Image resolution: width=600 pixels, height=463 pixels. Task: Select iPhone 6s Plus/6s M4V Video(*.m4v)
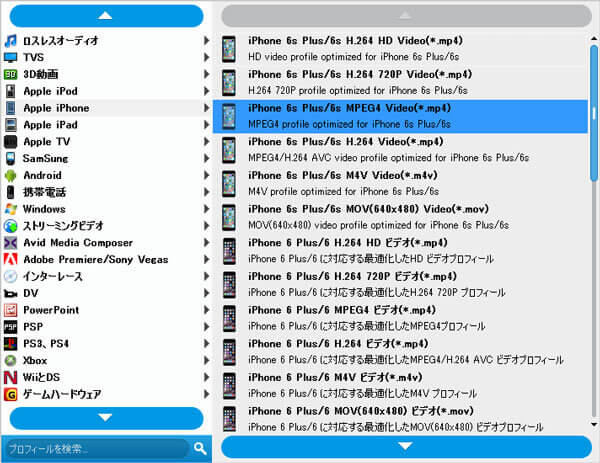pos(400,184)
